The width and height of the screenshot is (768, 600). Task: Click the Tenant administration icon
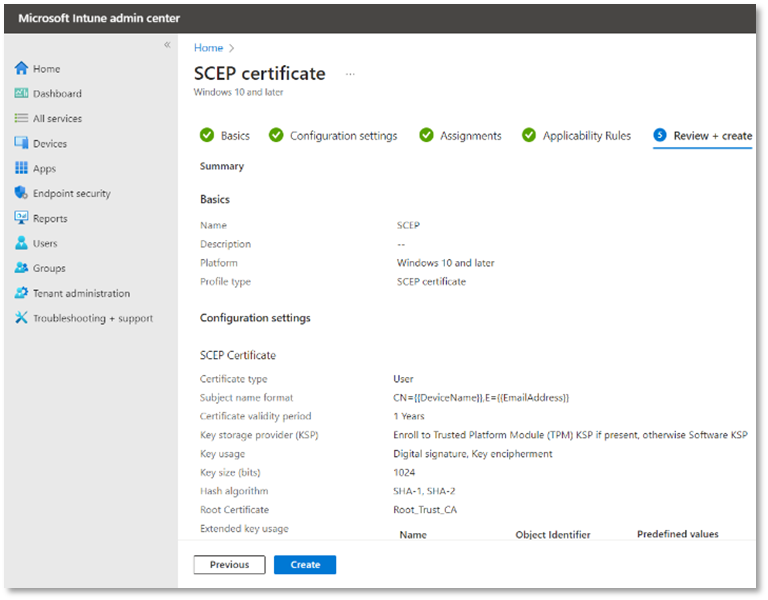21,294
